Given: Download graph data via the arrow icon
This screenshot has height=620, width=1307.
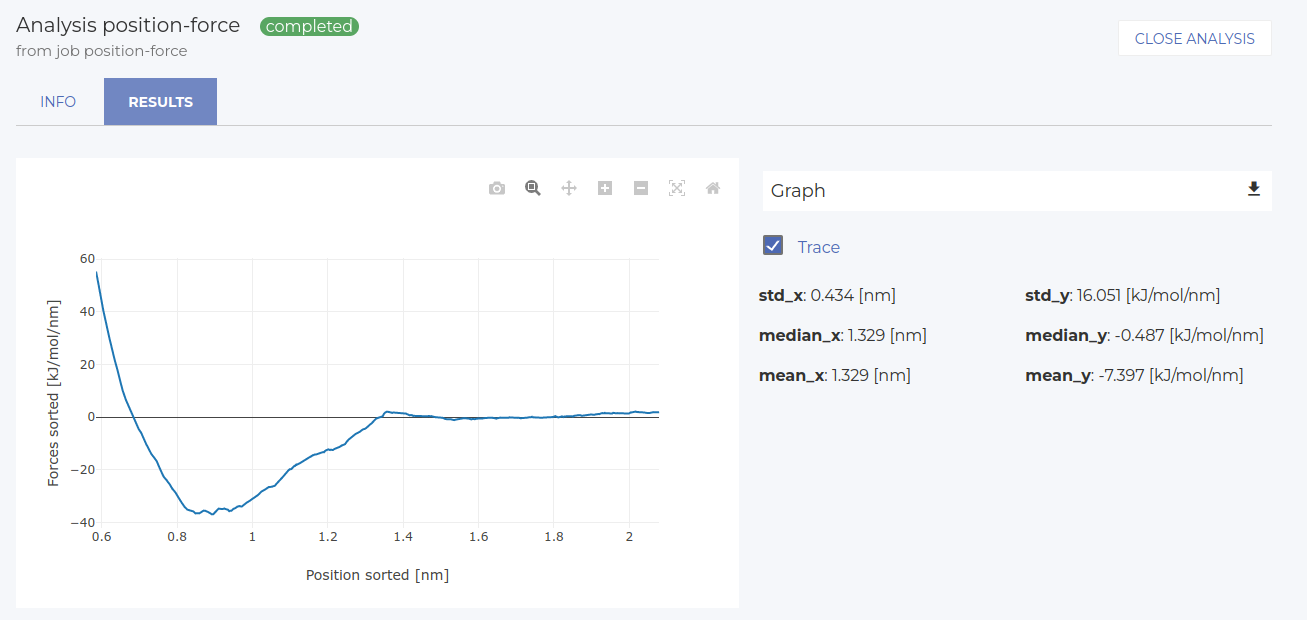Looking at the screenshot, I should (1253, 190).
